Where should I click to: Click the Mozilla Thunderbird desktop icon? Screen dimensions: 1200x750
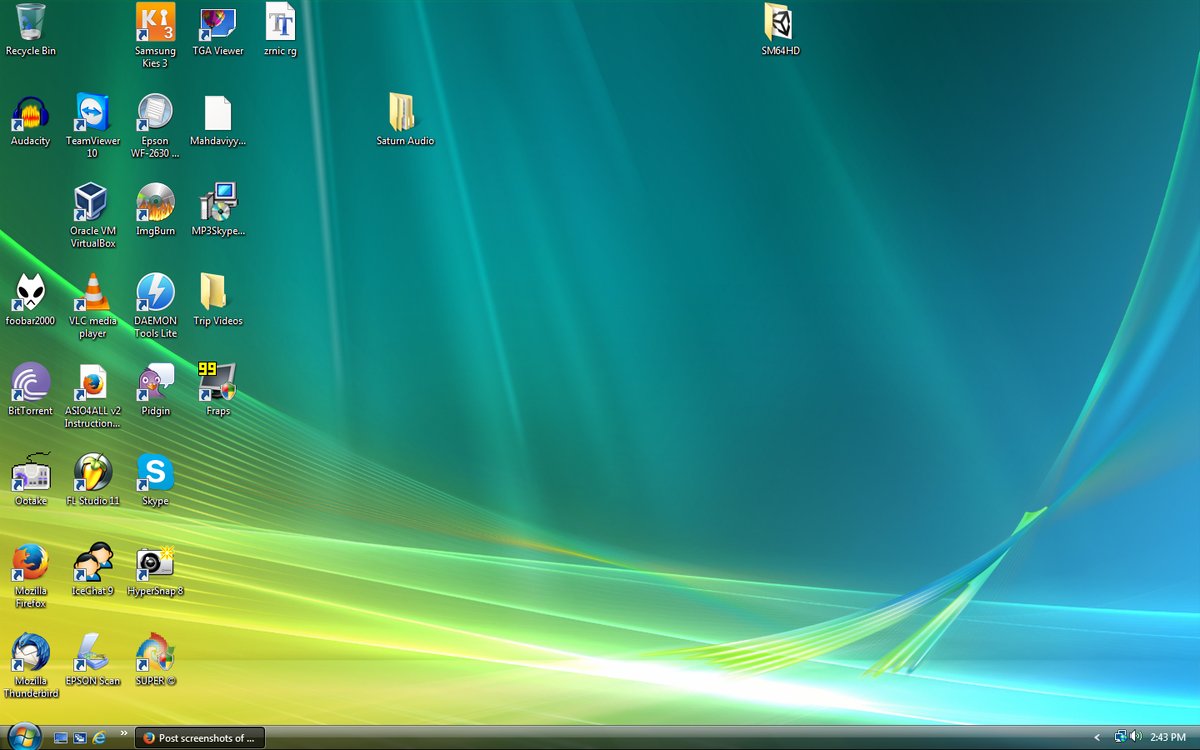pyautogui.click(x=30, y=653)
